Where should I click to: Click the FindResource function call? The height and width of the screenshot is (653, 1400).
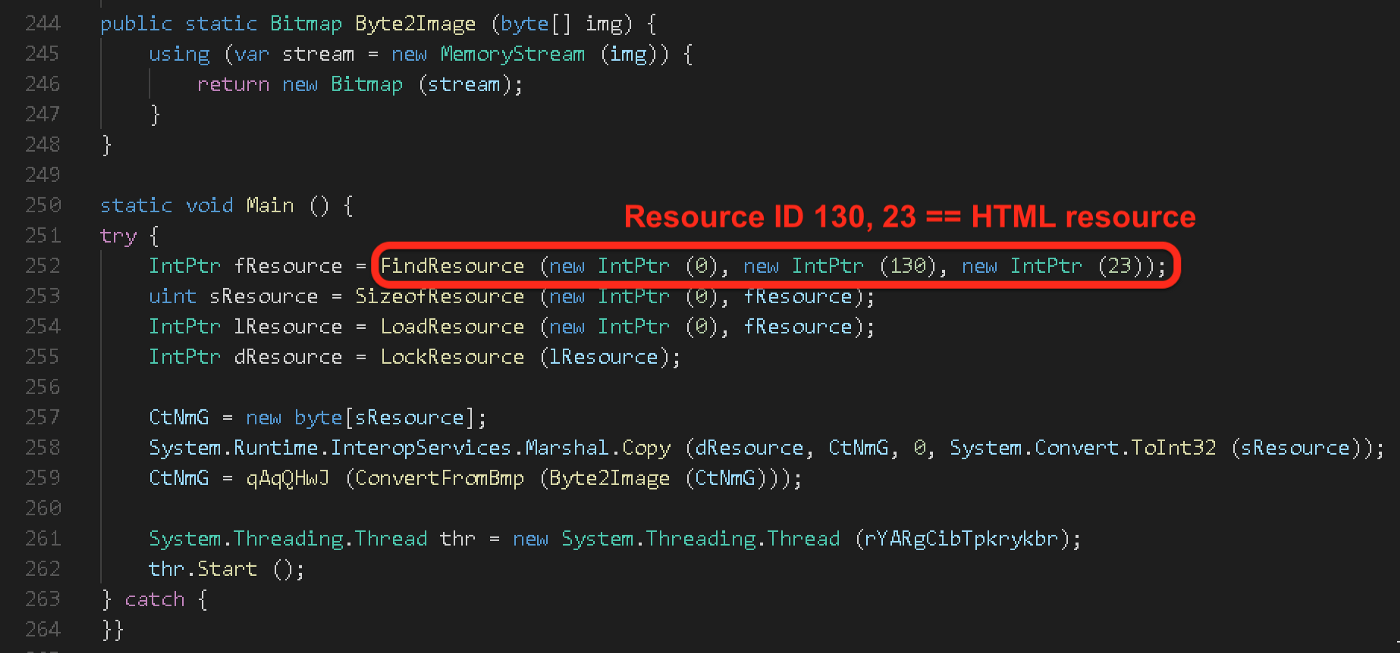452,266
